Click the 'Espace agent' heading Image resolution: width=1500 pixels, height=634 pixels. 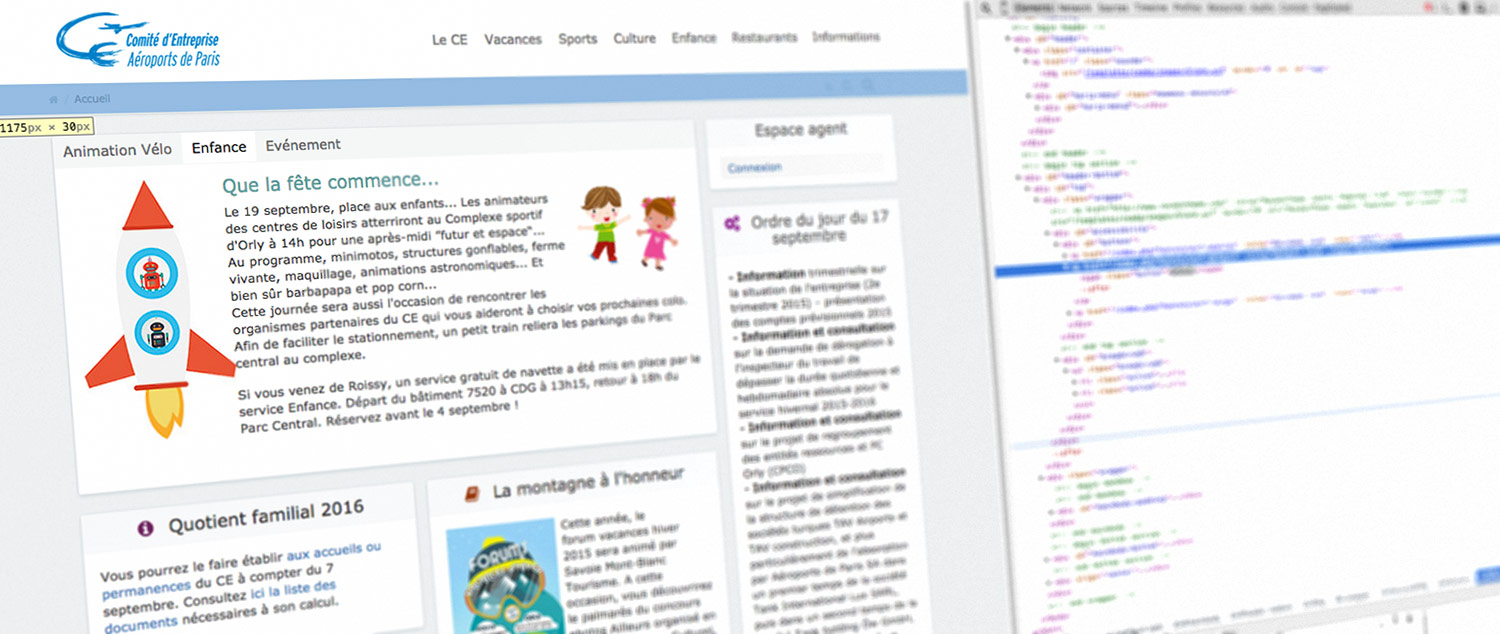pyautogui.click(x=801, y=129)
